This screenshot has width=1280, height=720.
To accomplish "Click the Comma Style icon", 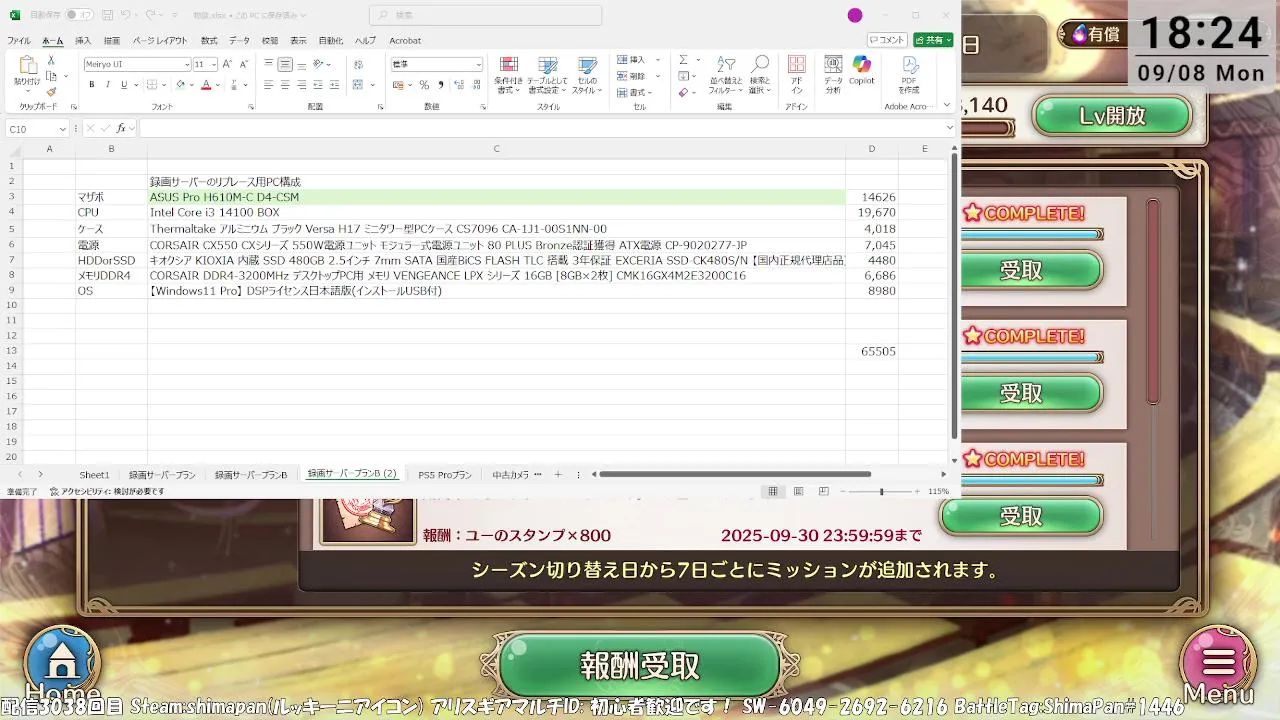I will (x=439, y=85).
